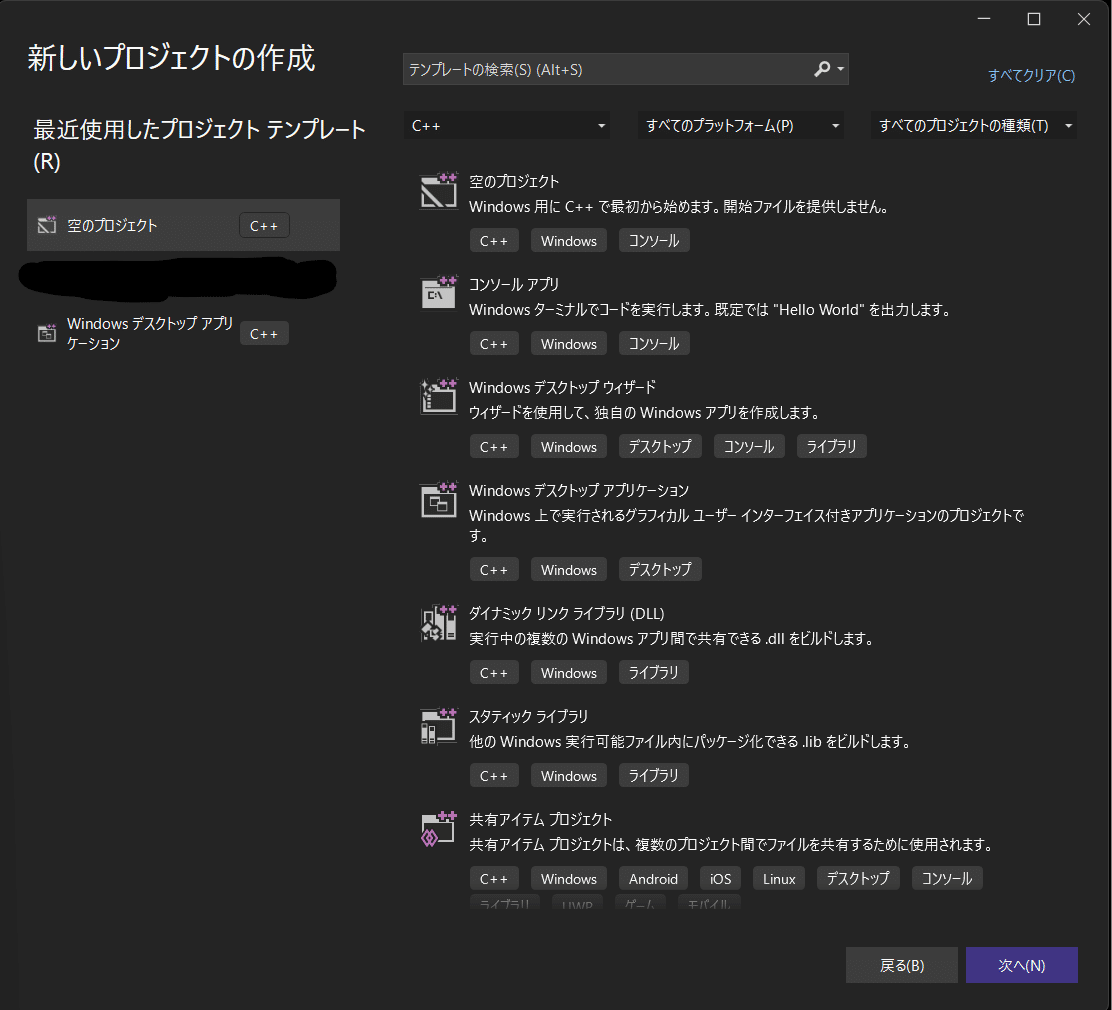Click the Windows デスクトップ アプリケーション template icon
This screenshot has width=1112, height=1010.
point(438,499)
